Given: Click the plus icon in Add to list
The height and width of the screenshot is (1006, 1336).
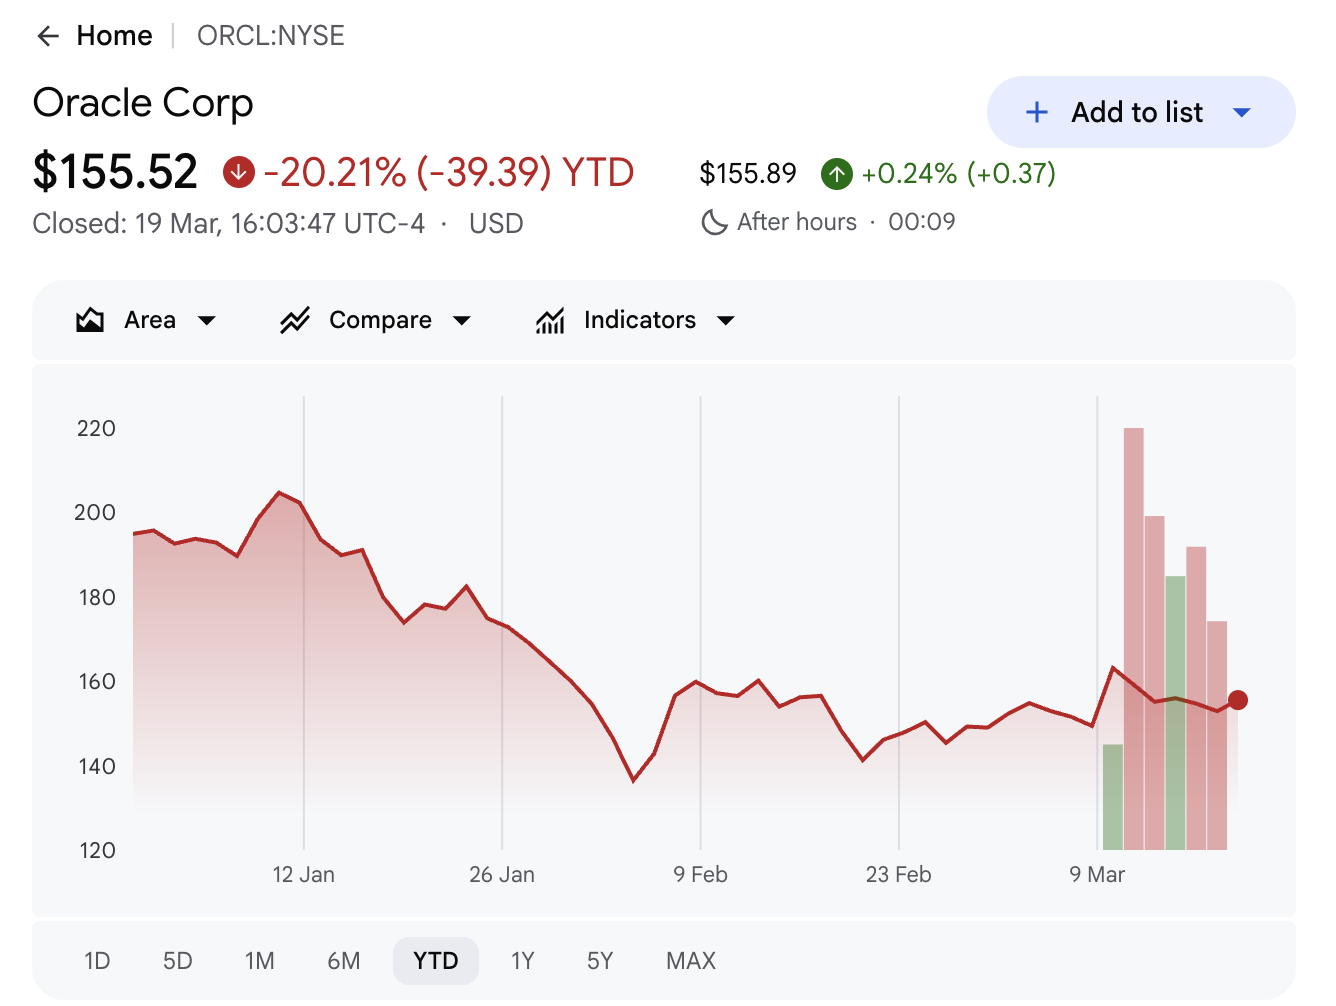Looking at the screenshot, I should (x=1037, y=112).
